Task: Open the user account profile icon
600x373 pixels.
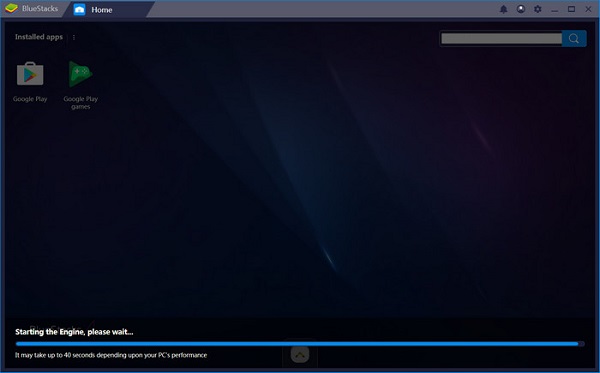Action: coord(521,9)
